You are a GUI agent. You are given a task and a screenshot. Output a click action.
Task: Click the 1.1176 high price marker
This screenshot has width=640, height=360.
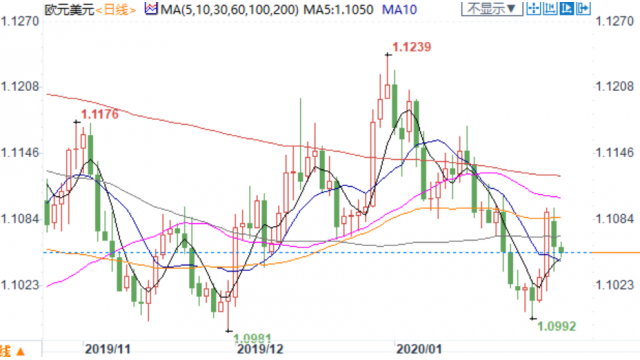tap(100, 114)
